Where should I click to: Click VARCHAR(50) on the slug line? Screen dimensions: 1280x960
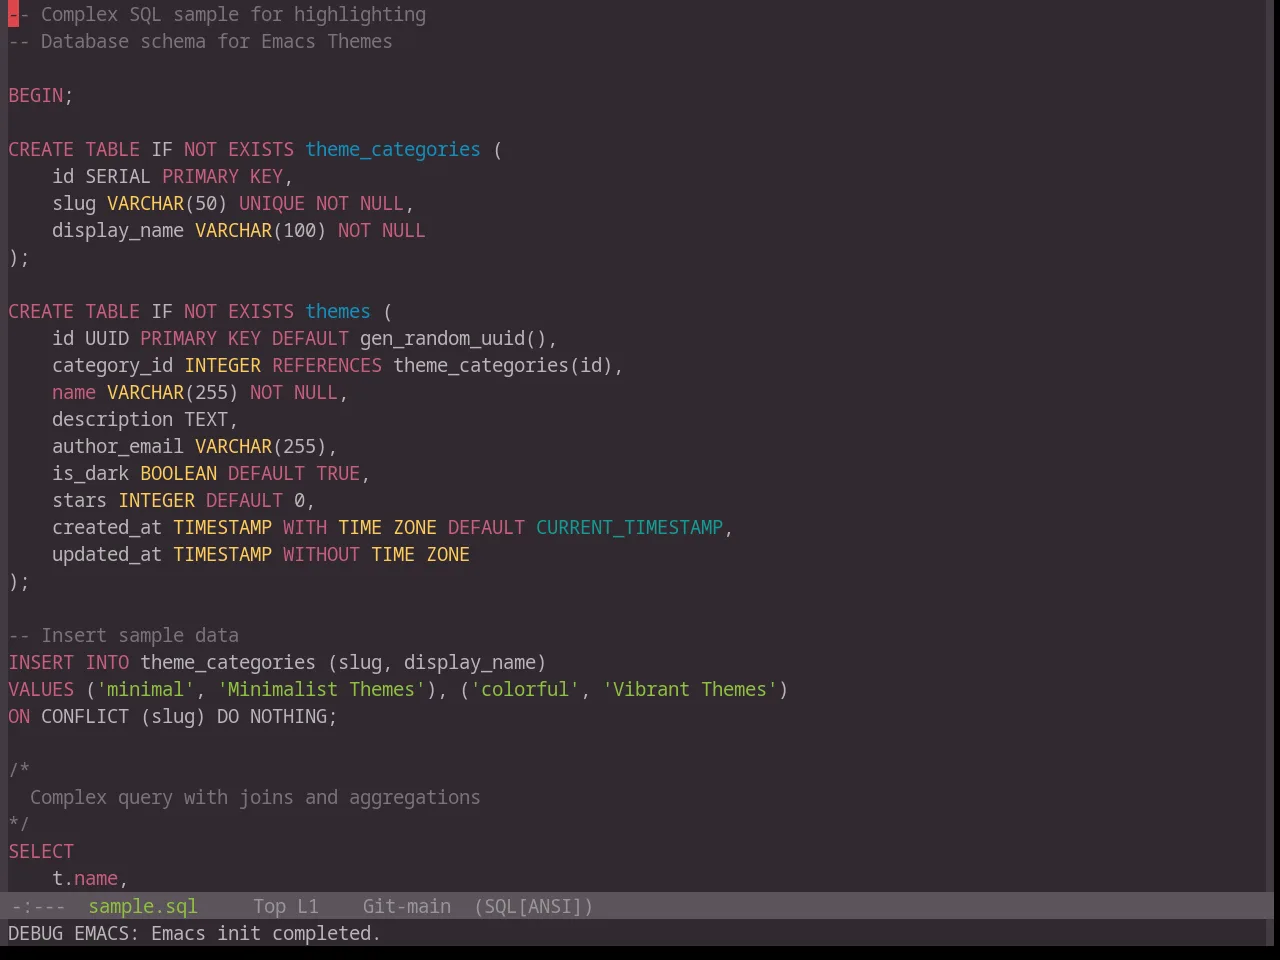click(x=167, y=203)
